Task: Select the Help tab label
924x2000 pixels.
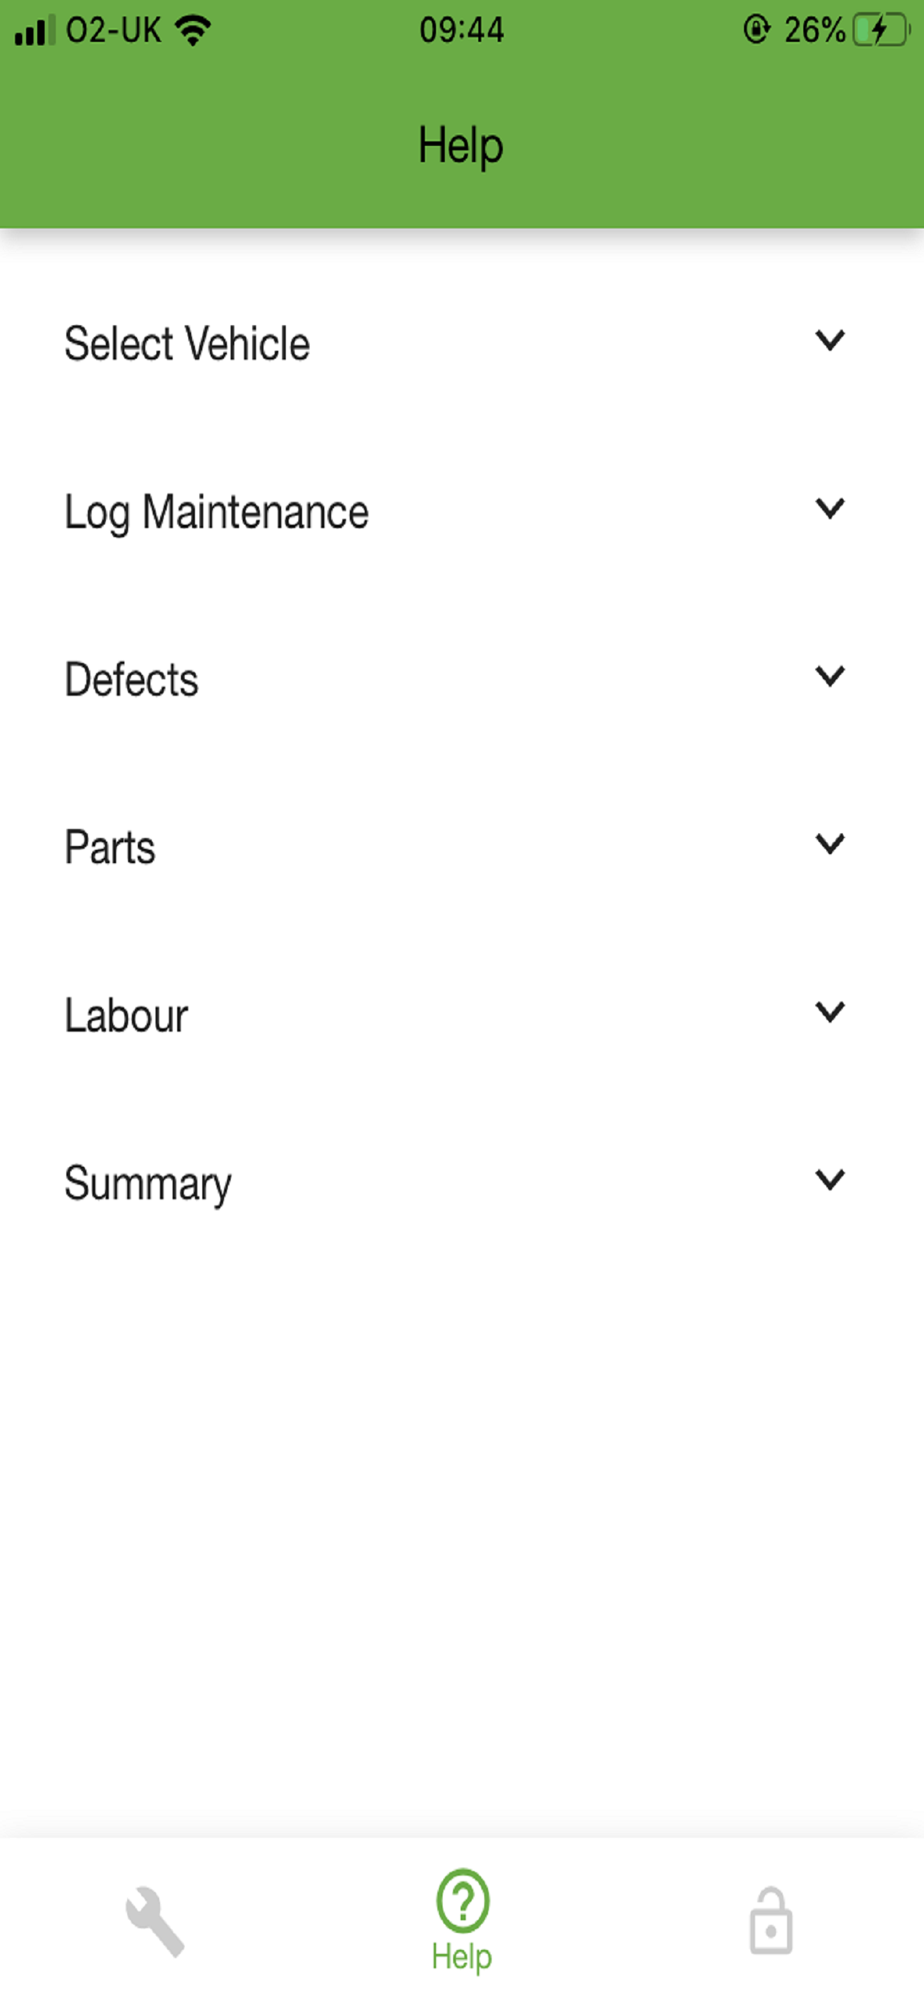Action: click(x=462, y=1957)
